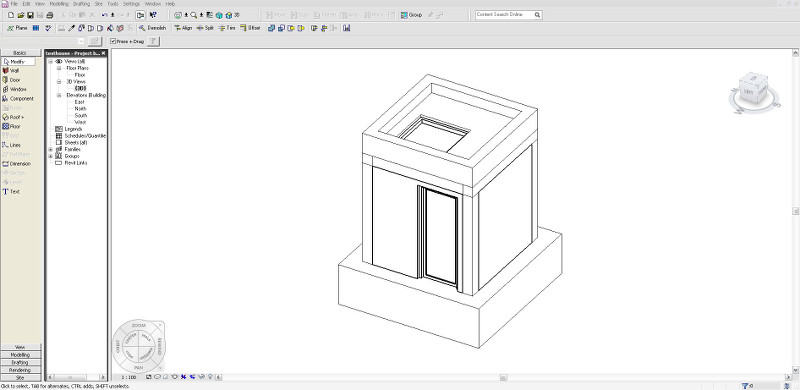Screen dimensions: 800x390
Task: Activate the Offset tool
Action: 250,28
